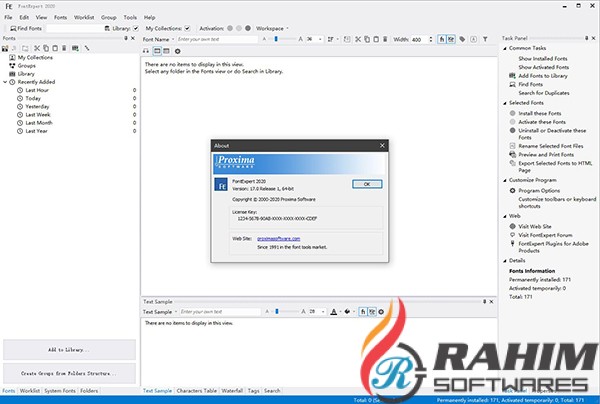Collapse the Customize Program section

click(x=505, y=180)
